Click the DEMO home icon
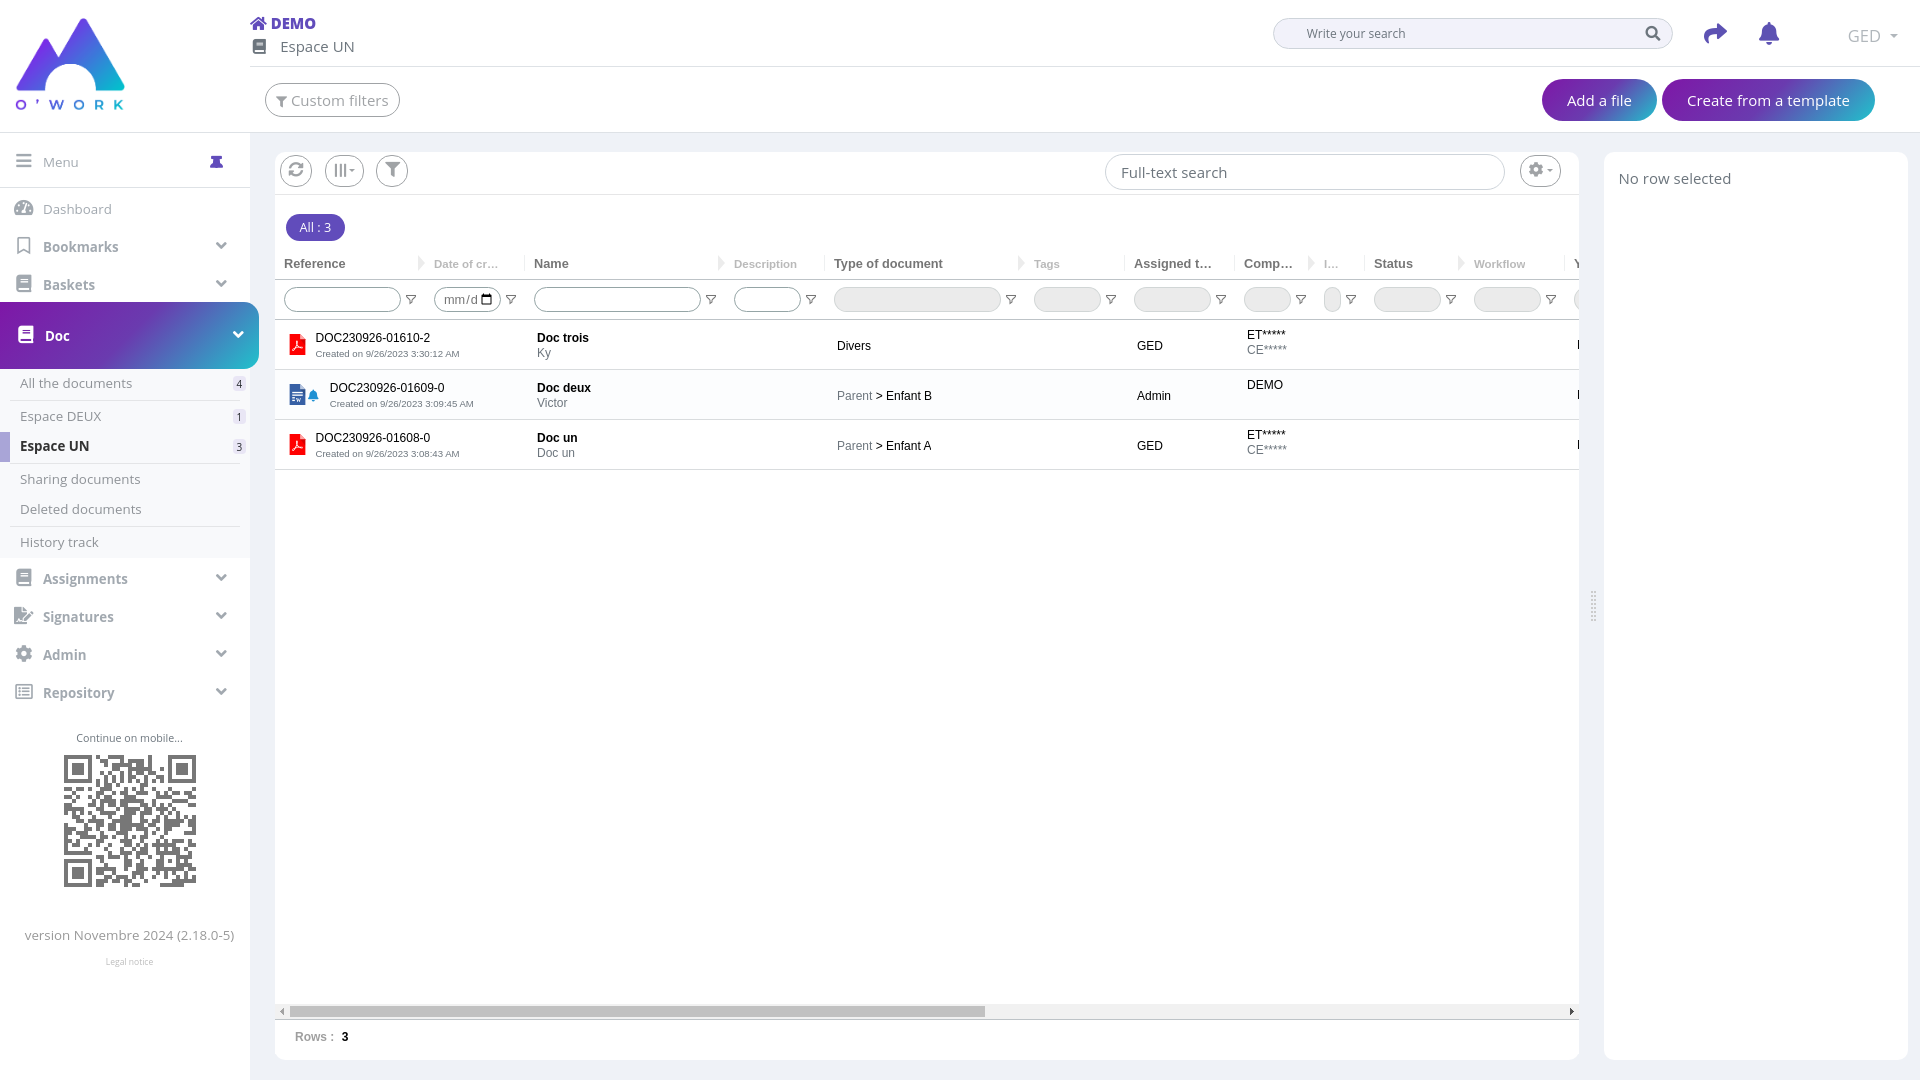Screen dimensions: 1920x1080 (258, 24)
